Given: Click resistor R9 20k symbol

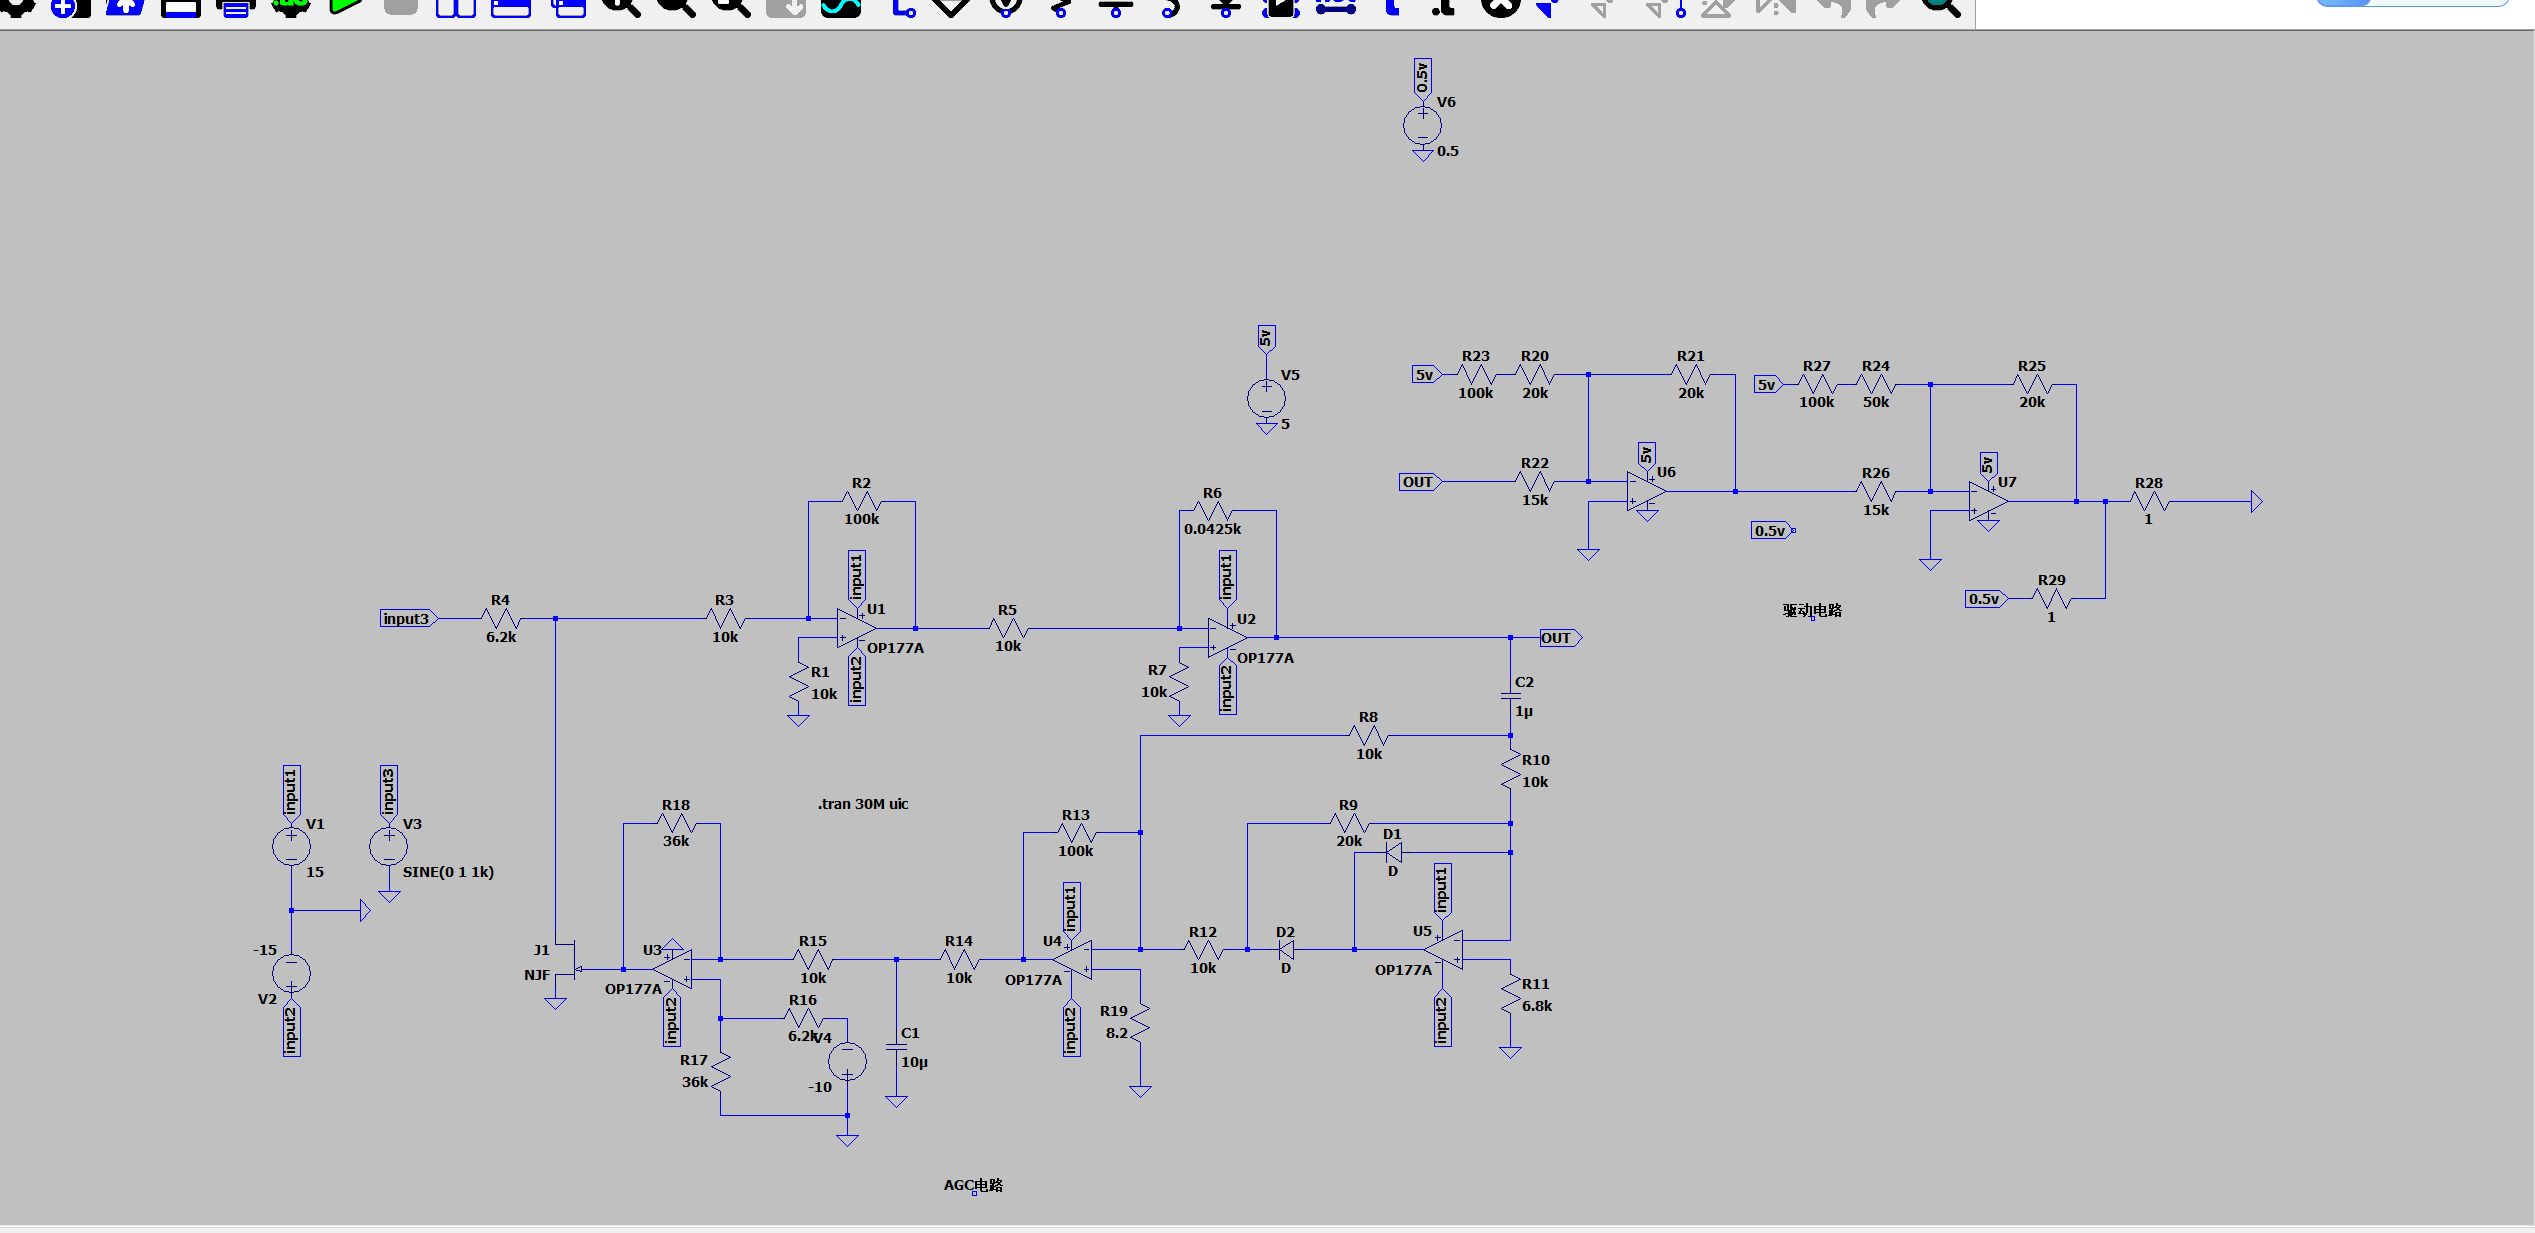Looking at the screenshot, I should click(x=1349, y=823).
